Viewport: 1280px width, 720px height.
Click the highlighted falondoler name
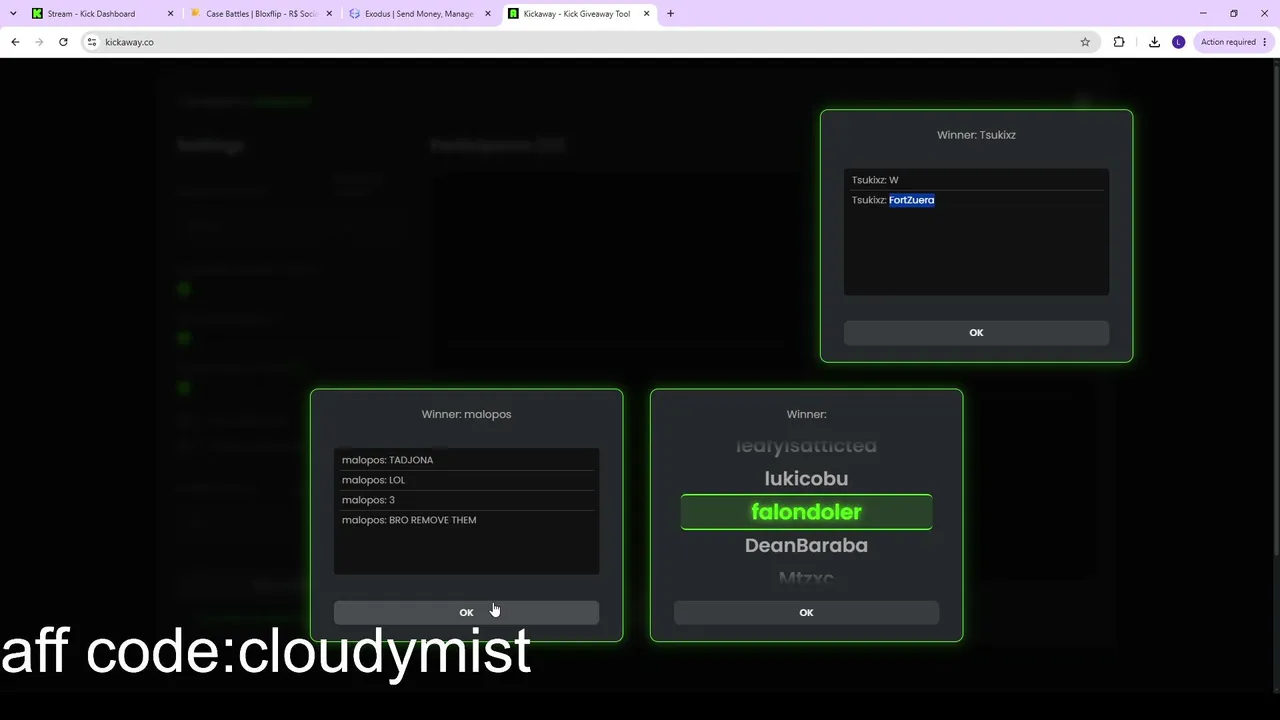pos(806,512)
